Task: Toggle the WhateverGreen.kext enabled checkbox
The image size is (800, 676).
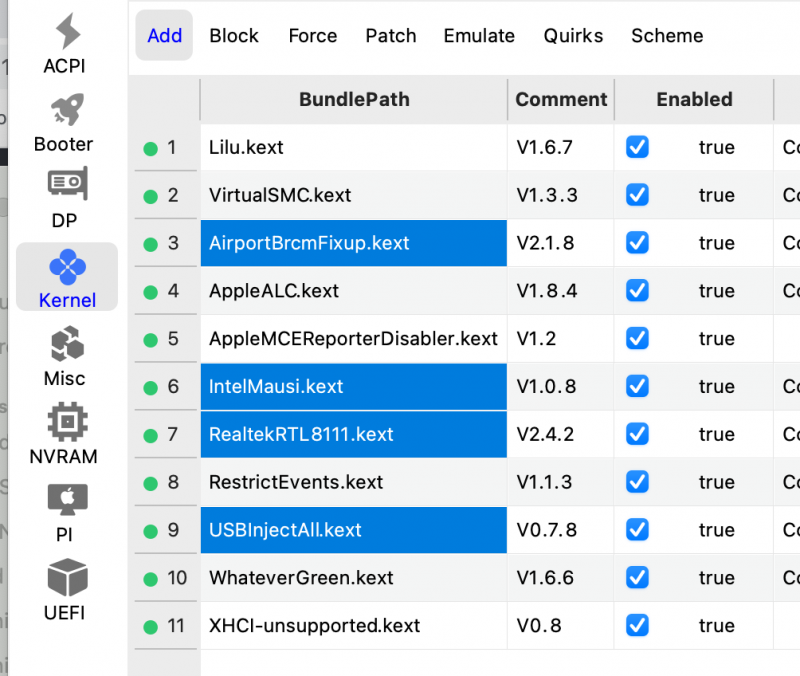Action: (x=637, y=578)
